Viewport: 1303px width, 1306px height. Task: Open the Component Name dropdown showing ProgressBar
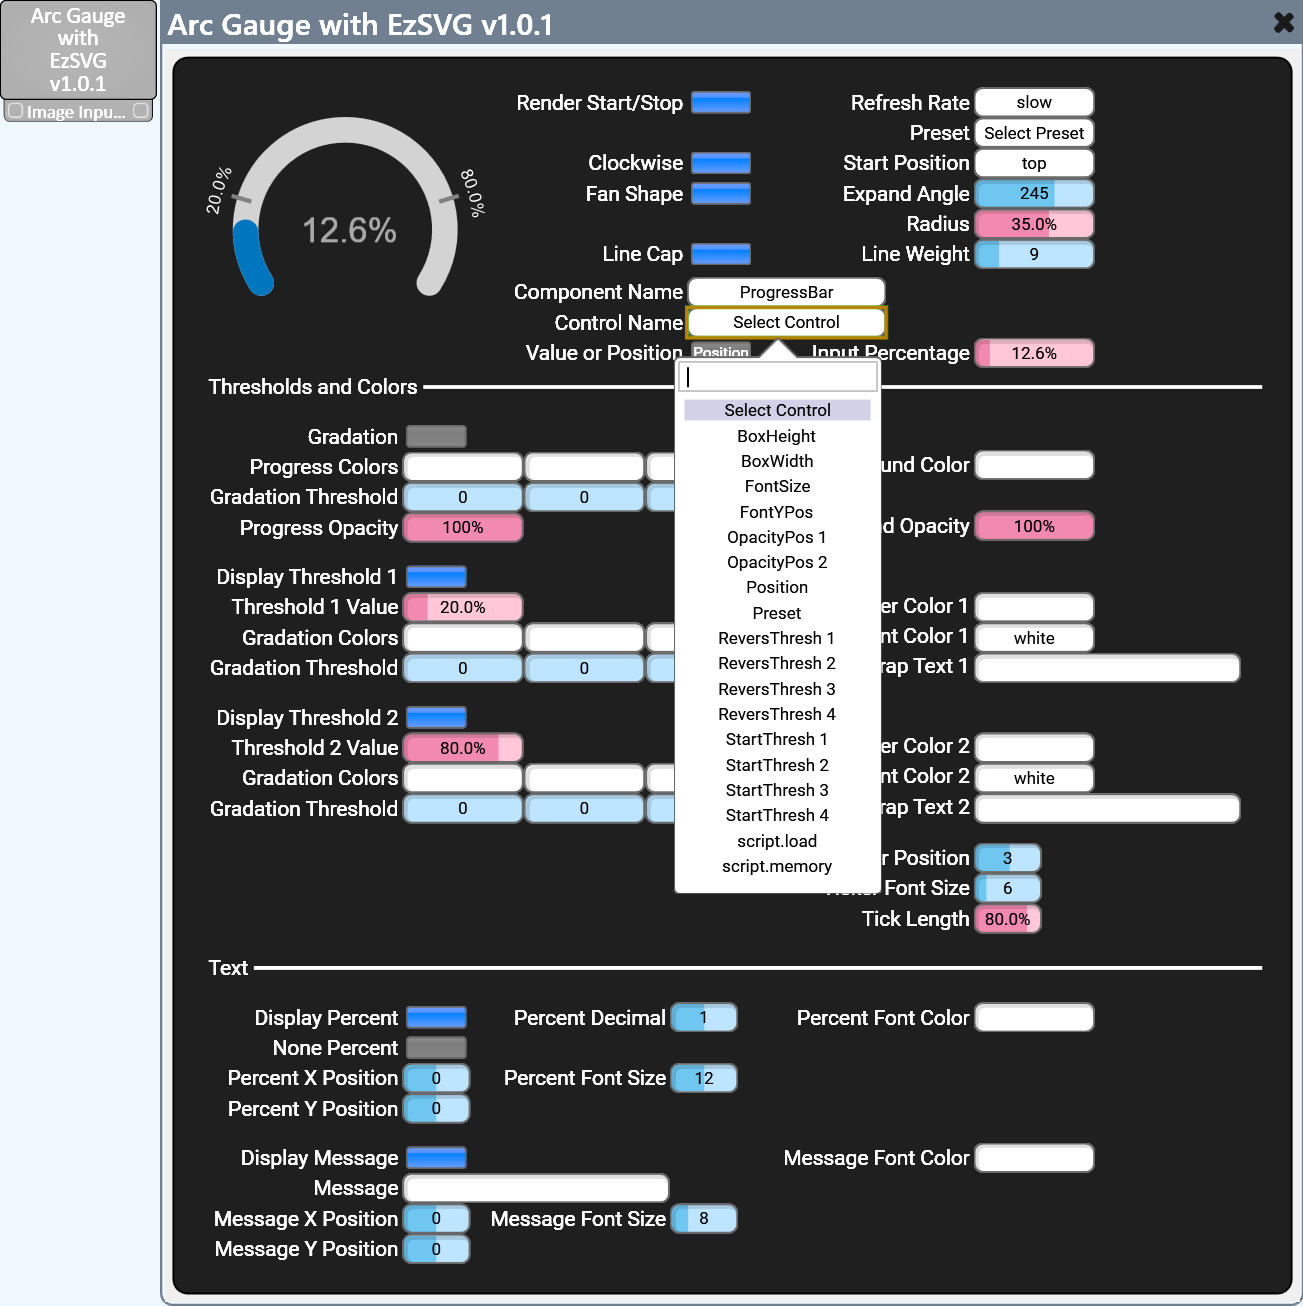coord(786,292)
